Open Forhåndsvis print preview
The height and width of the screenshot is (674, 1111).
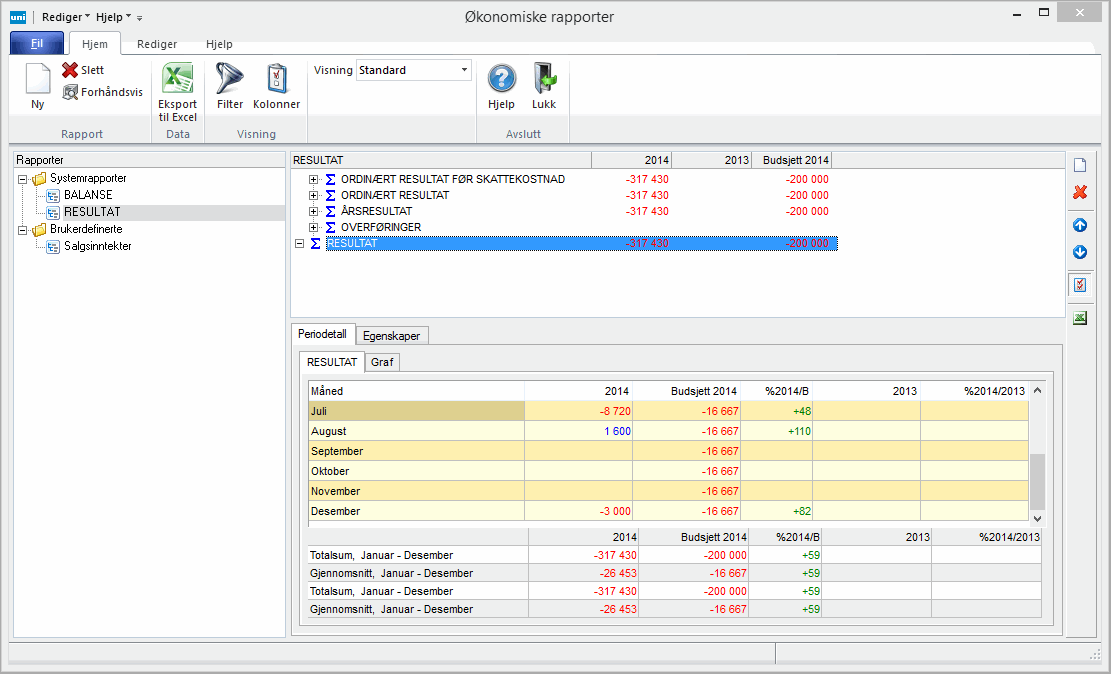point(103,92)
